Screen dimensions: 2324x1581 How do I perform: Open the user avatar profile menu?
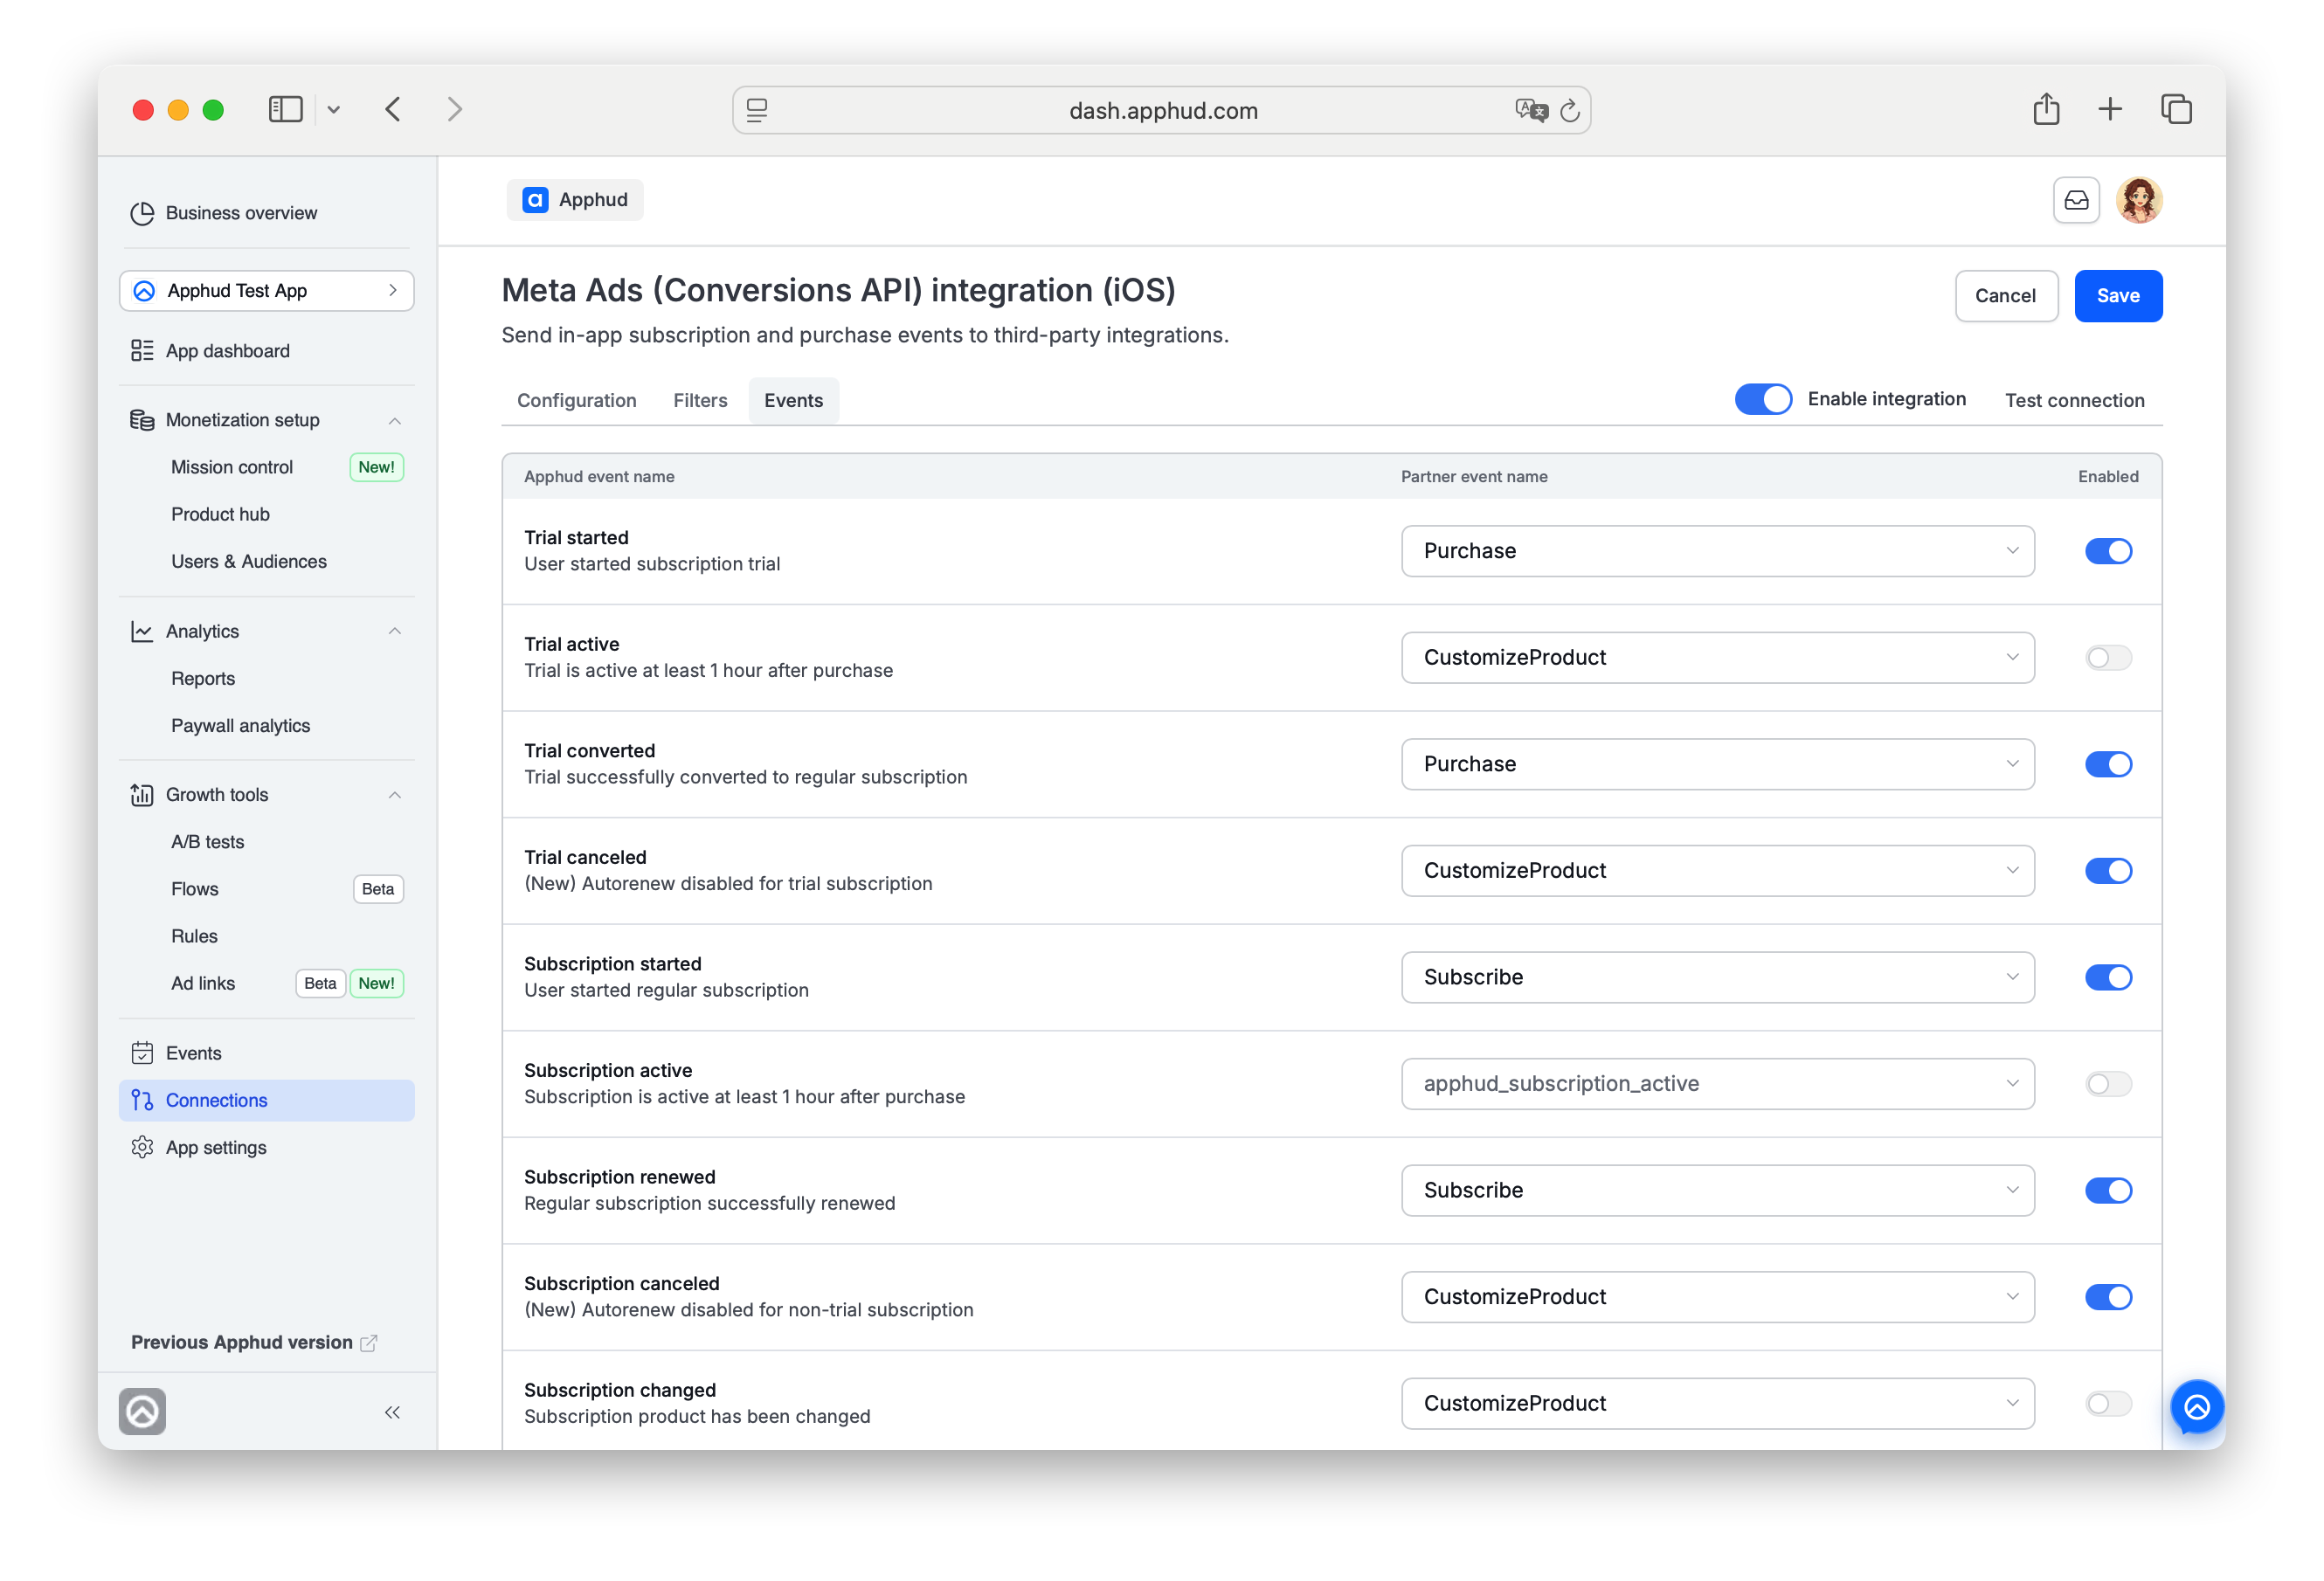[2139, 200]
